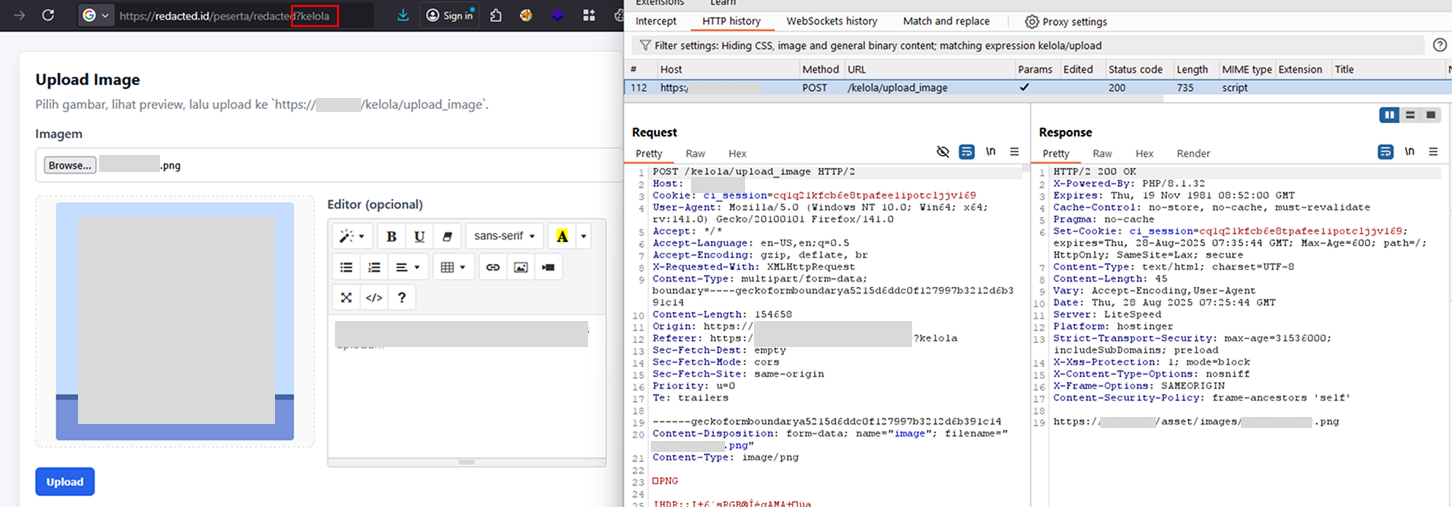1452x507 pixels.
Task: Insert a hyperlink with the link icon
Action: click(493, 267)
